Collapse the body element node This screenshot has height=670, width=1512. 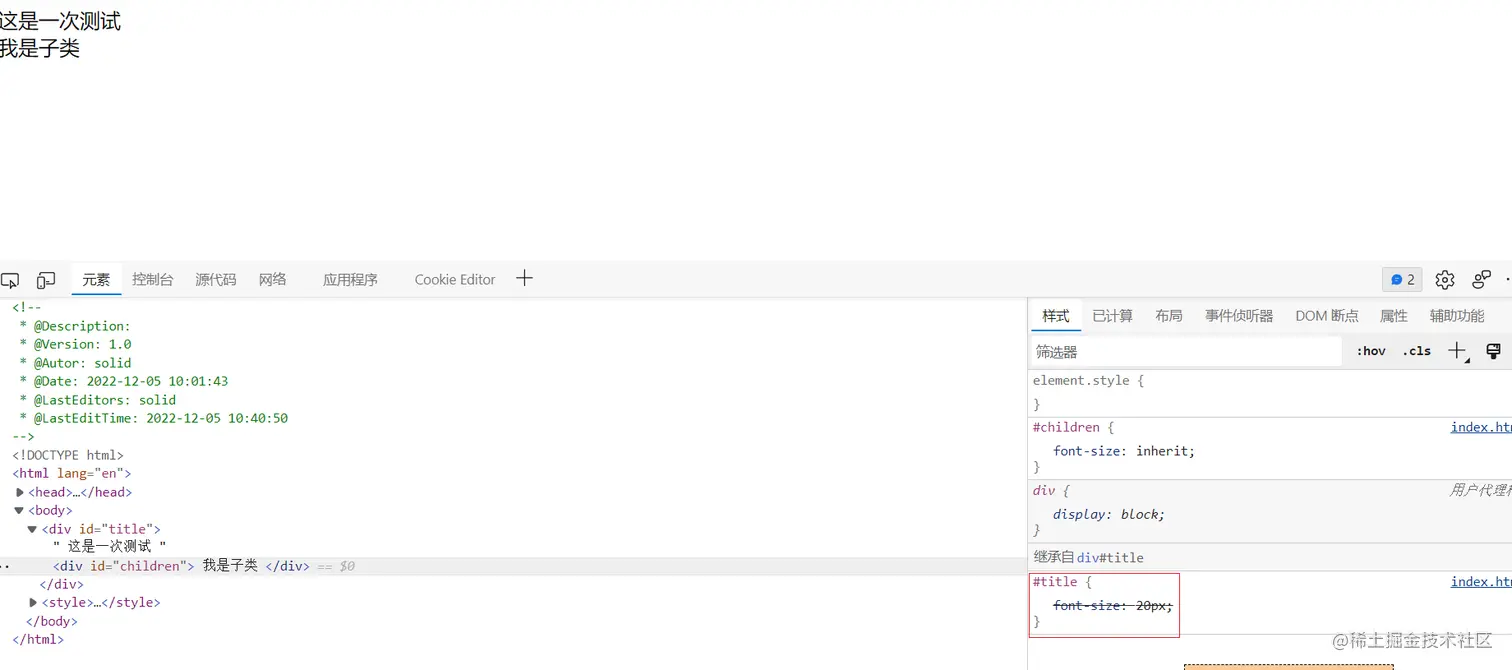tap(19, 510)
